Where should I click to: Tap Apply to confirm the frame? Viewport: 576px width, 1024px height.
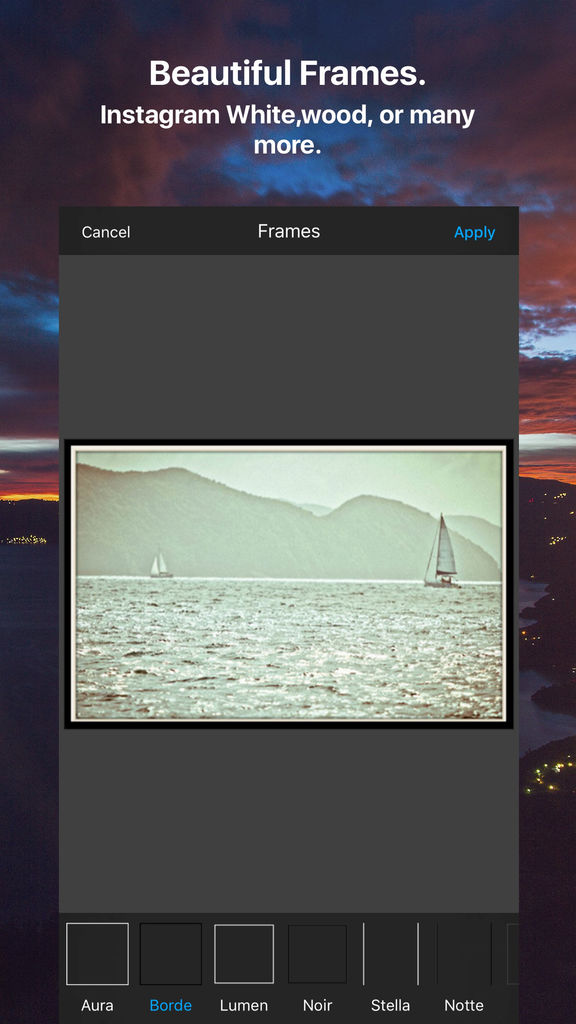[x=475, y=232]
